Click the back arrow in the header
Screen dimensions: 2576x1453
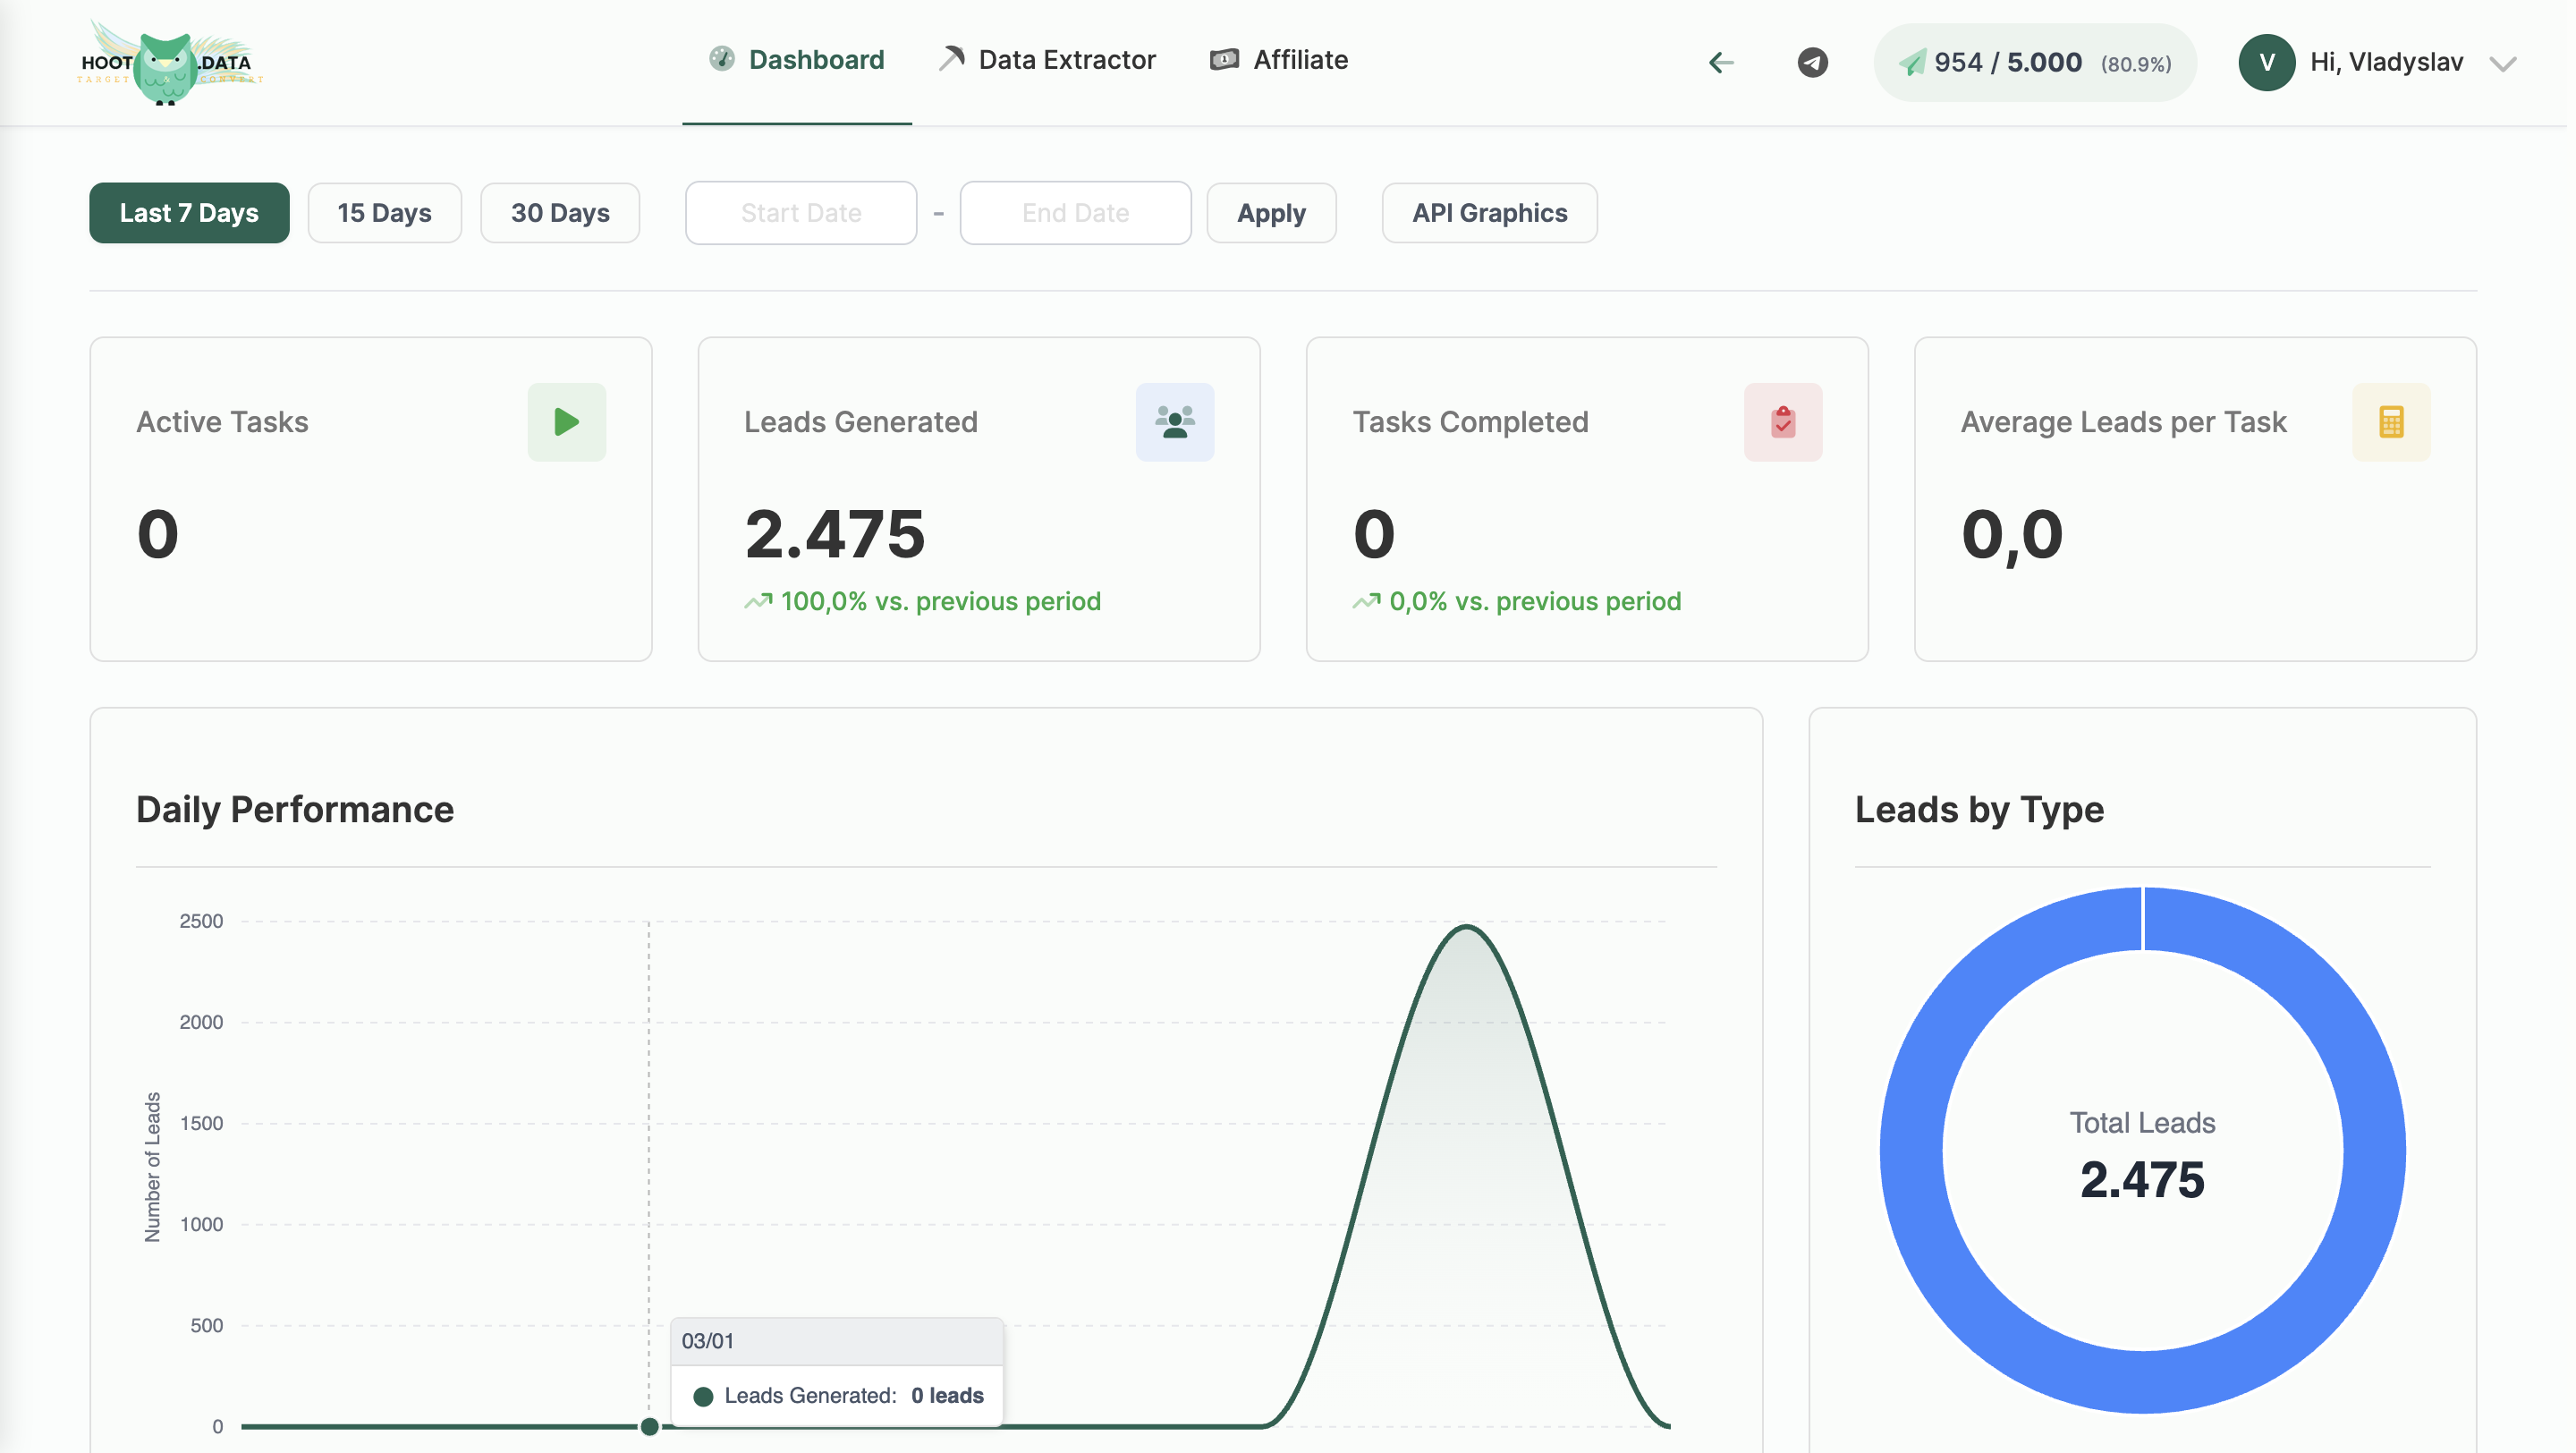pyautogui.click(x=1720, y=62)
